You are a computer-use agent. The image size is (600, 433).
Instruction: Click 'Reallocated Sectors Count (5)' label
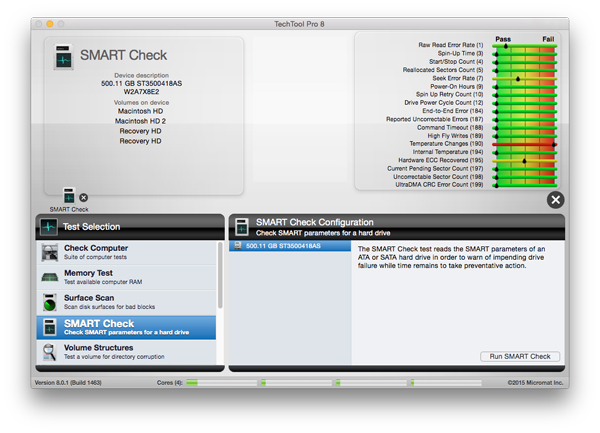443,70
